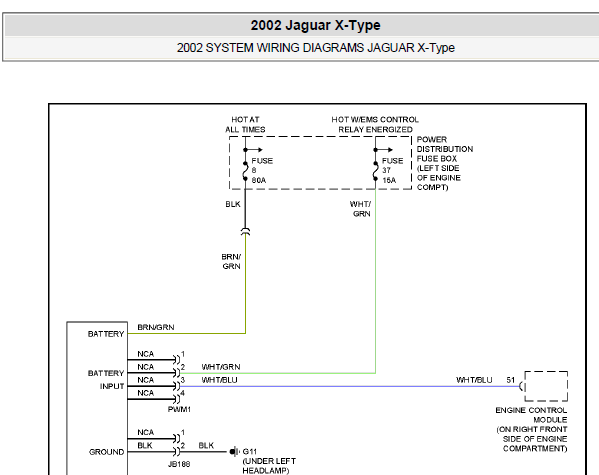Click the two-line "BRN/ GRN" label on vertical wire
Screen dimensions: 599x475
click(x=231, y=261)
